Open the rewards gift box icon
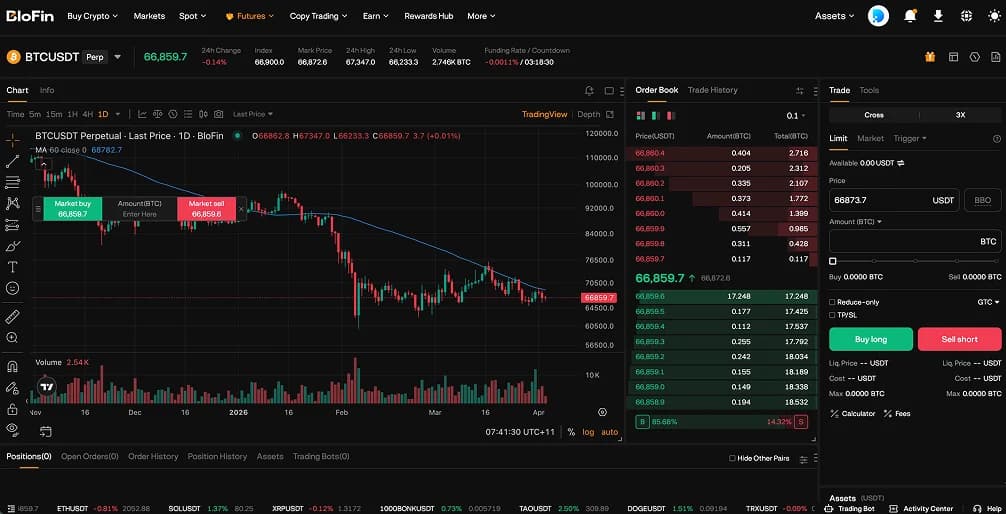This screenshot has width=1006, height=514. [930, 57]
